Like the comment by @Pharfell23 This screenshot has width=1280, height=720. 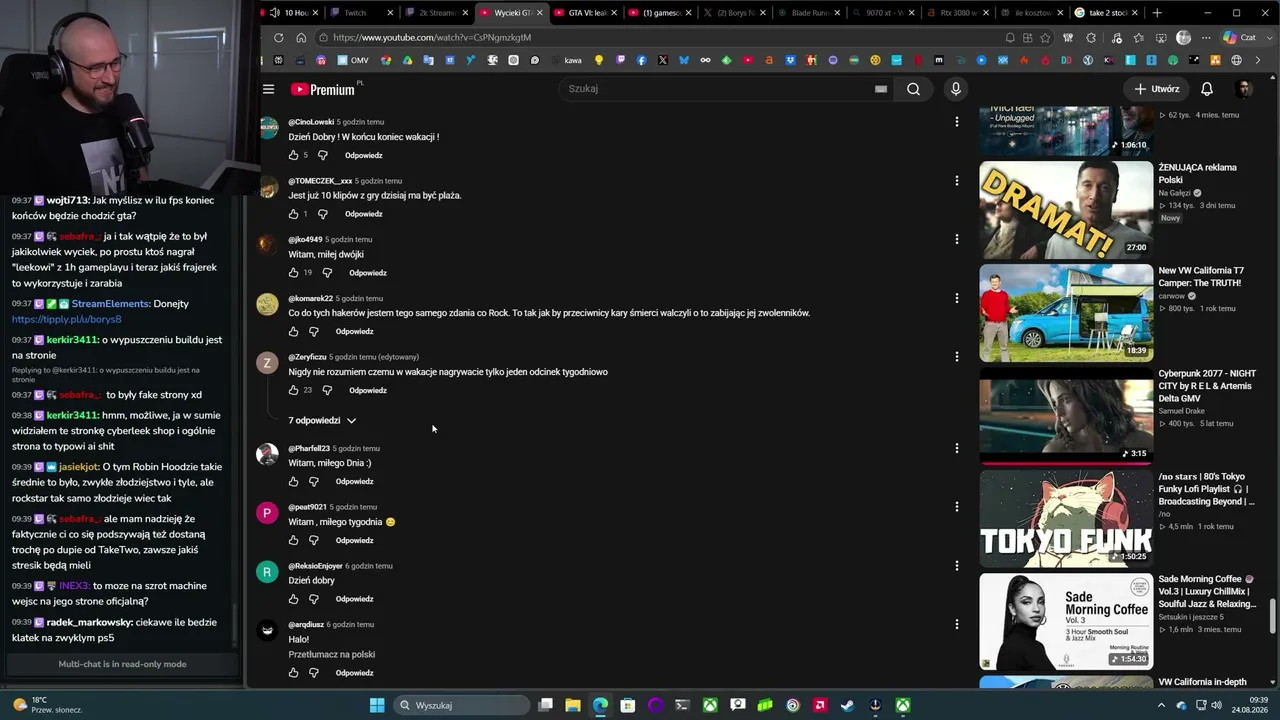click(x=293, y=481)
